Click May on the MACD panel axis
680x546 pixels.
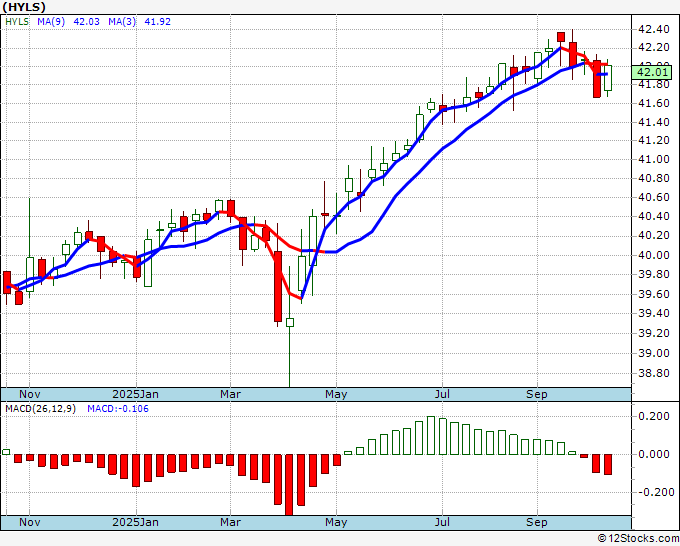336,522
